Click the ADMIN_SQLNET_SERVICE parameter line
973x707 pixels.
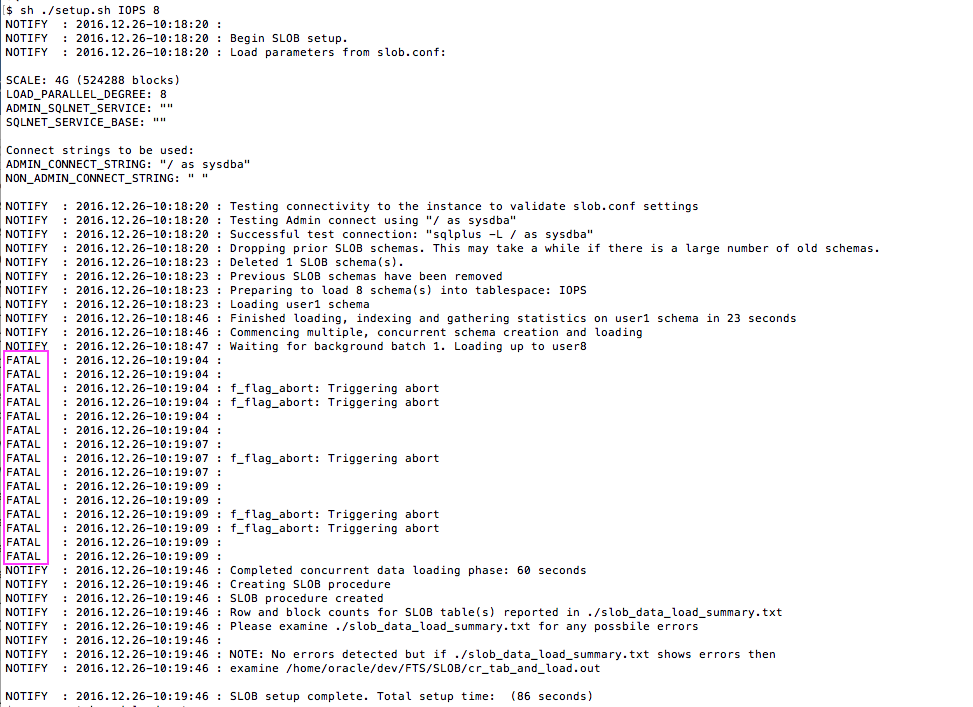(90, 108)
